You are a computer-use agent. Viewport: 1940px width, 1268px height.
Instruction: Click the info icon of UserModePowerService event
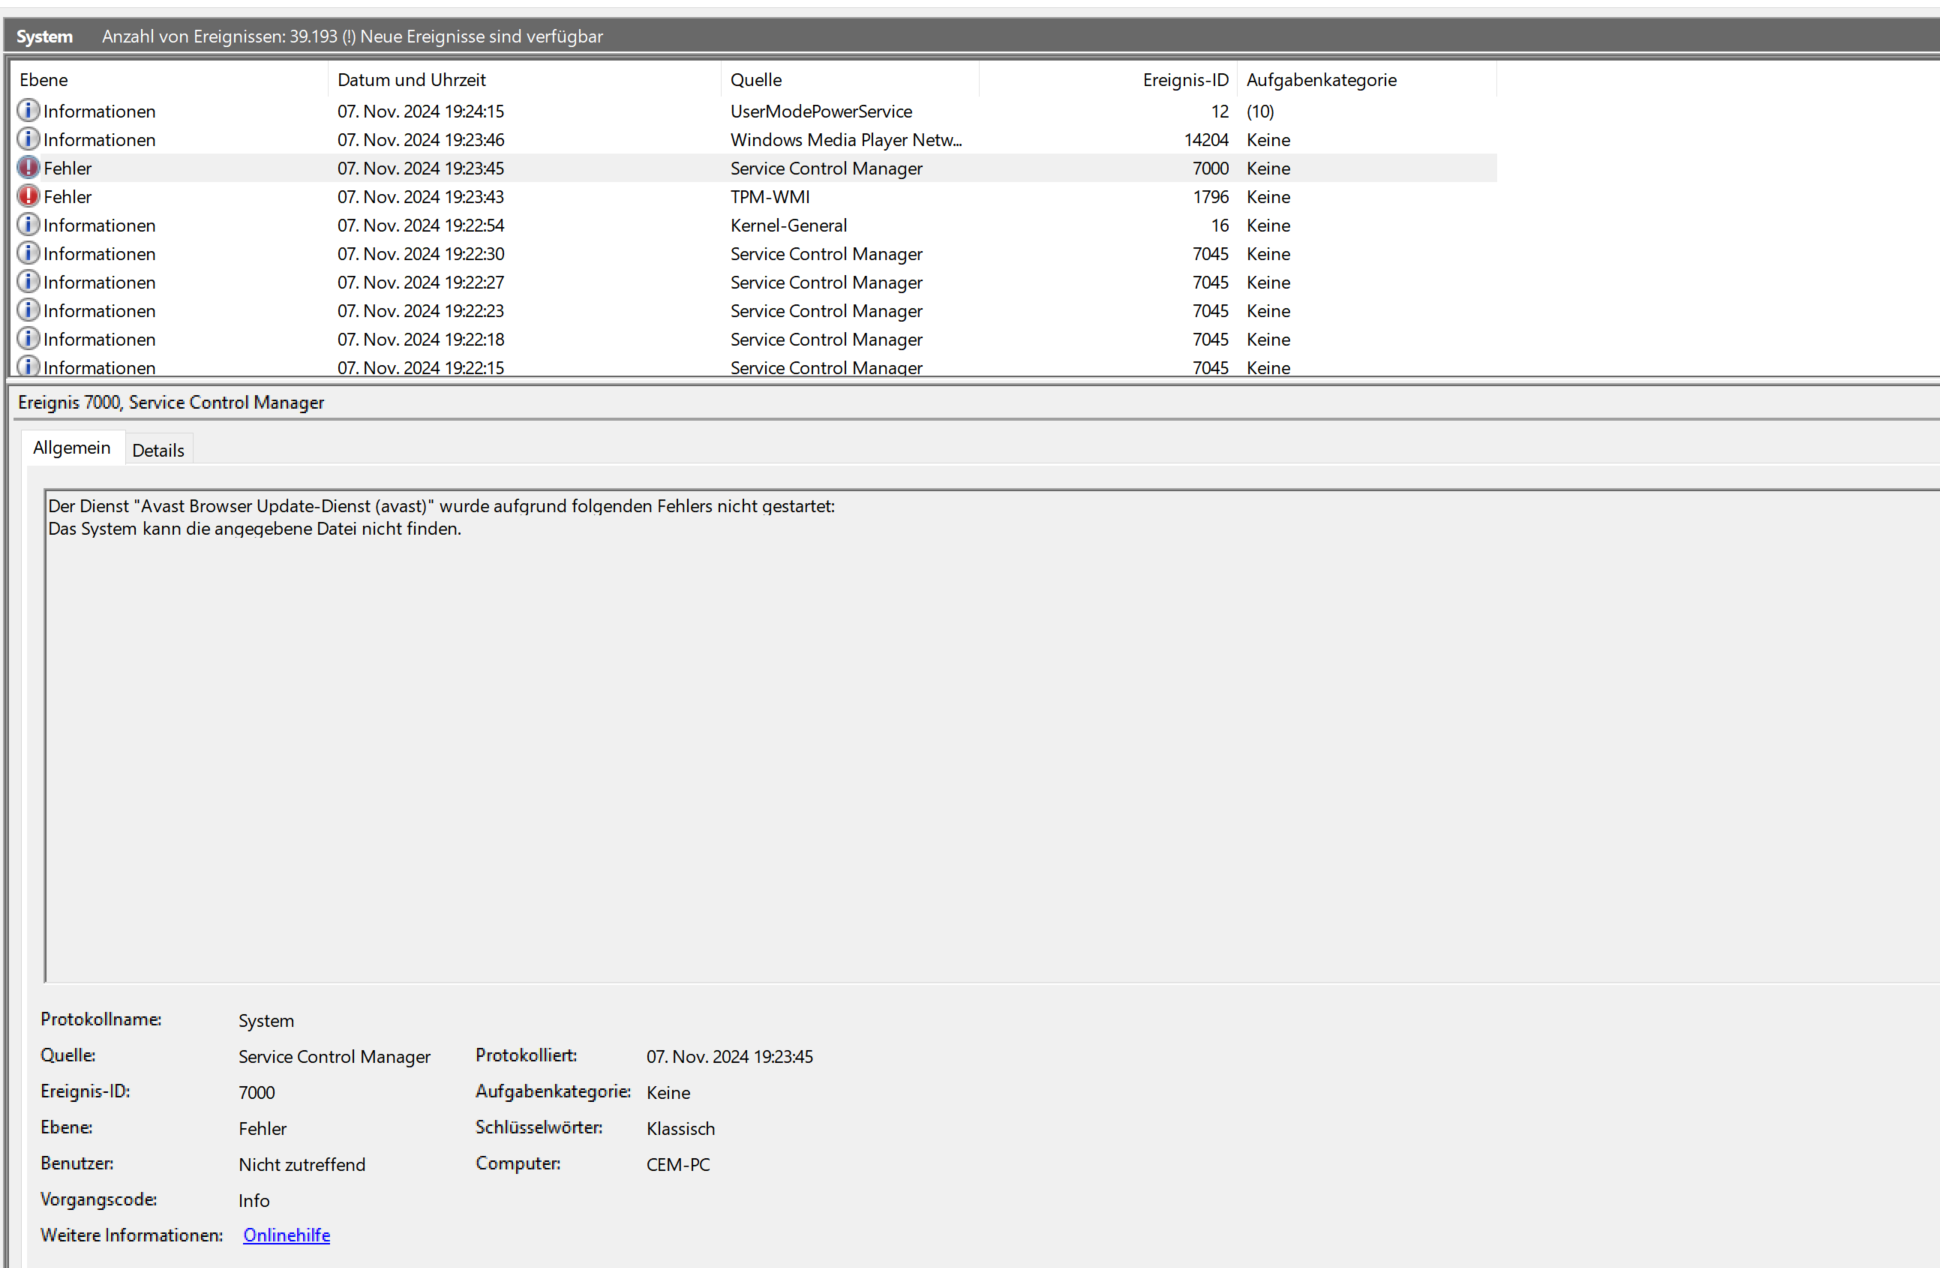click(x=29, y=111)
